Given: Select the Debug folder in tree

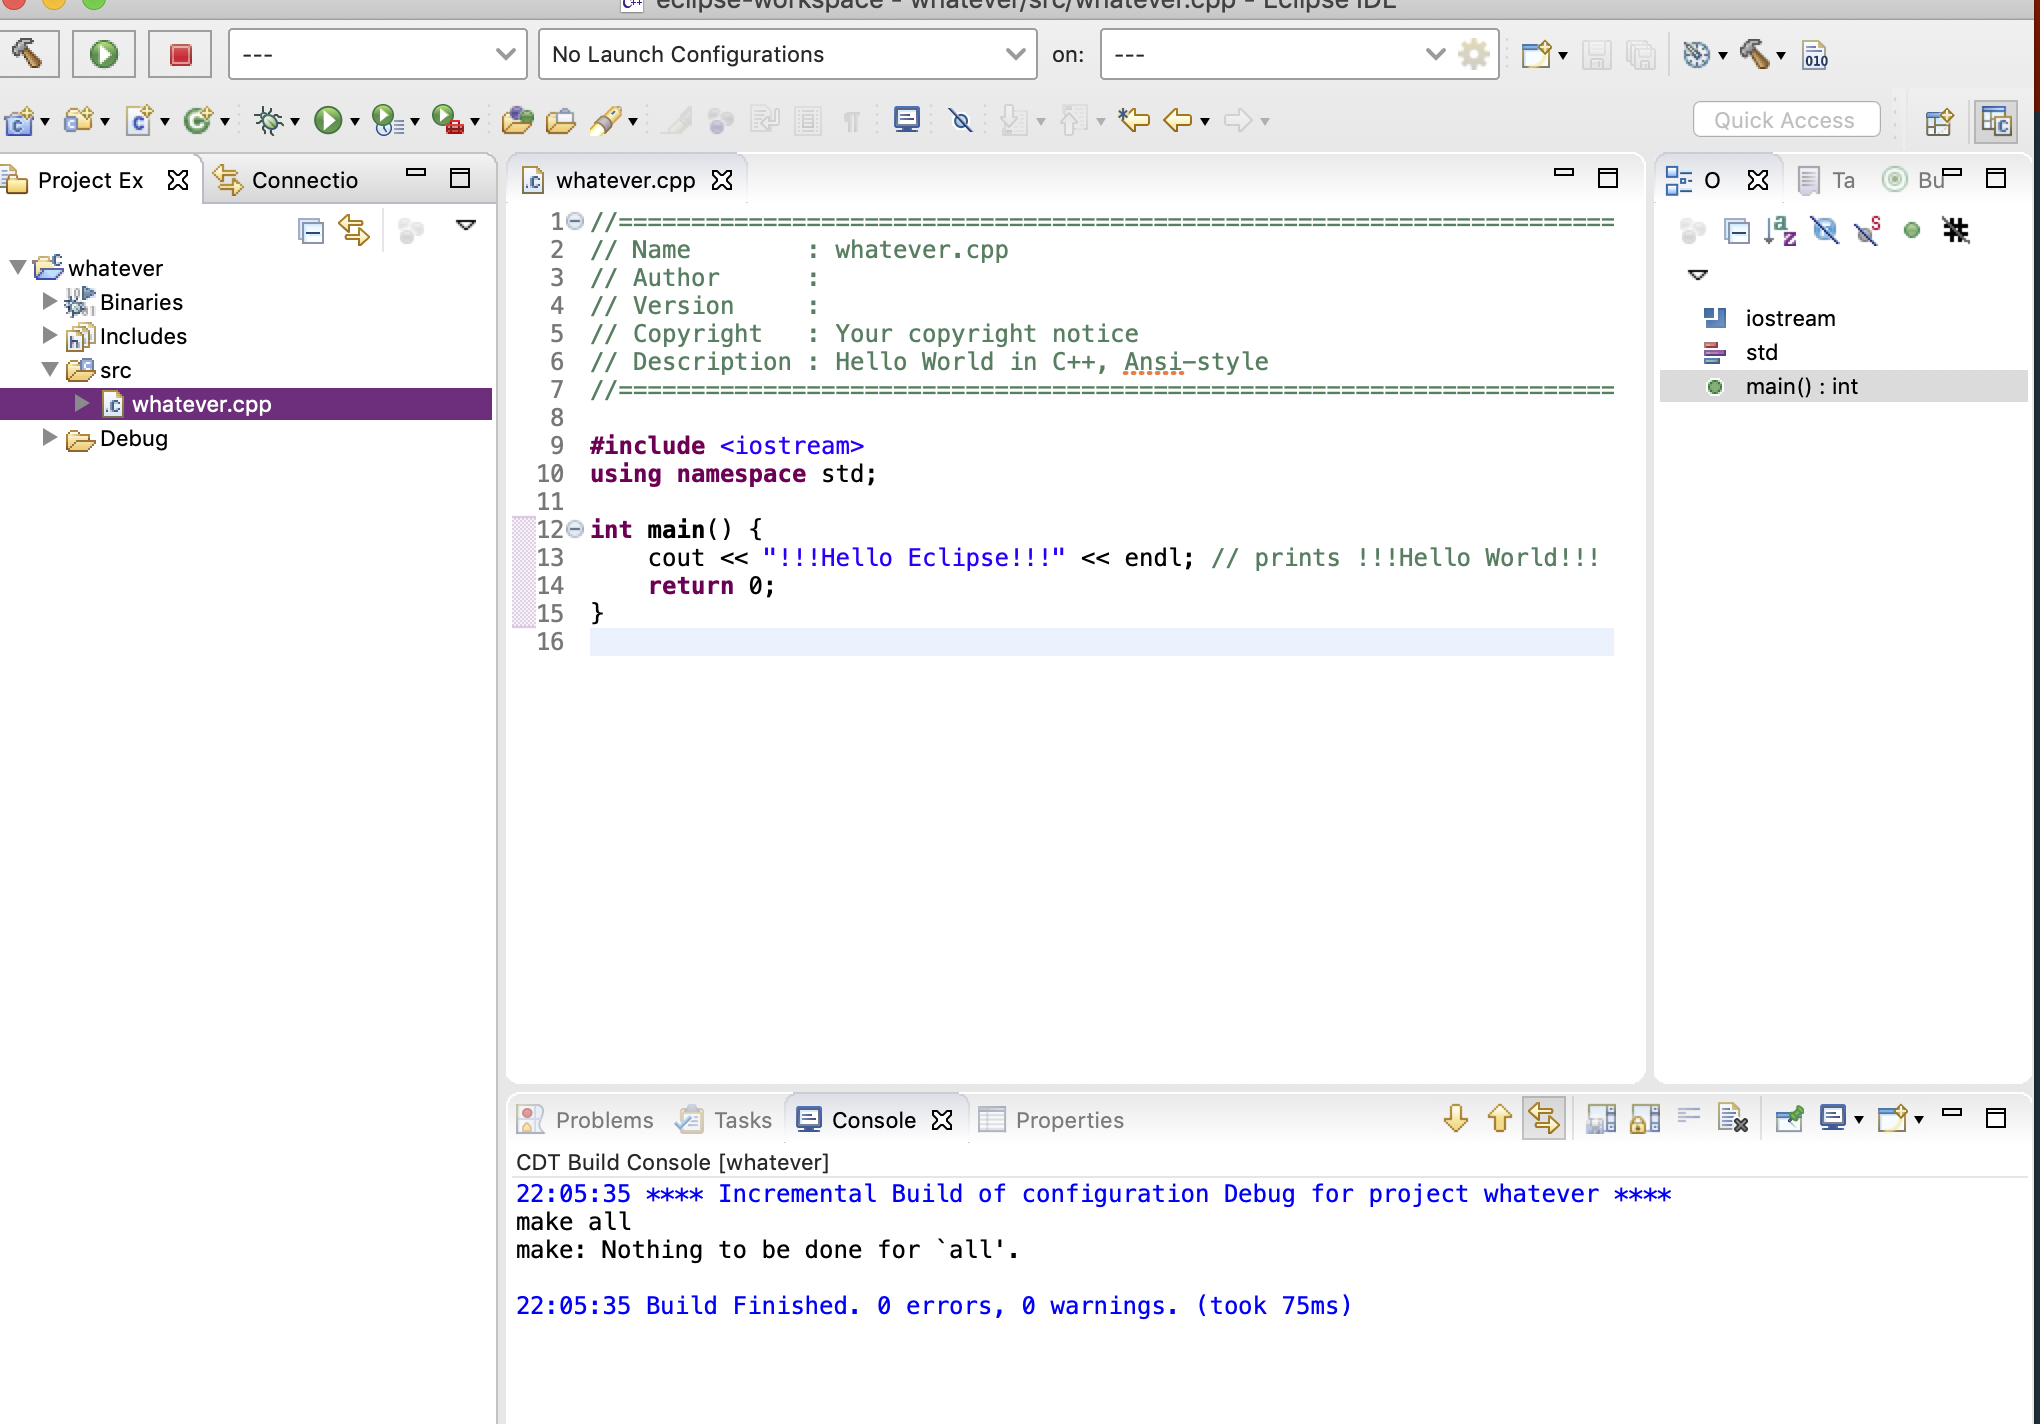Looking at the screenshot, I should [x=133, y=438].
